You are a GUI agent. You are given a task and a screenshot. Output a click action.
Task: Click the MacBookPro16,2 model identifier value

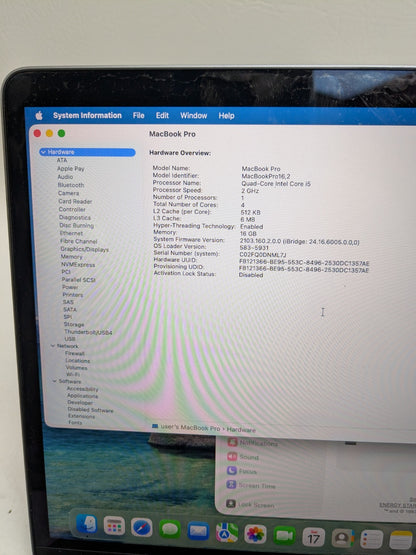pos(266,176)
